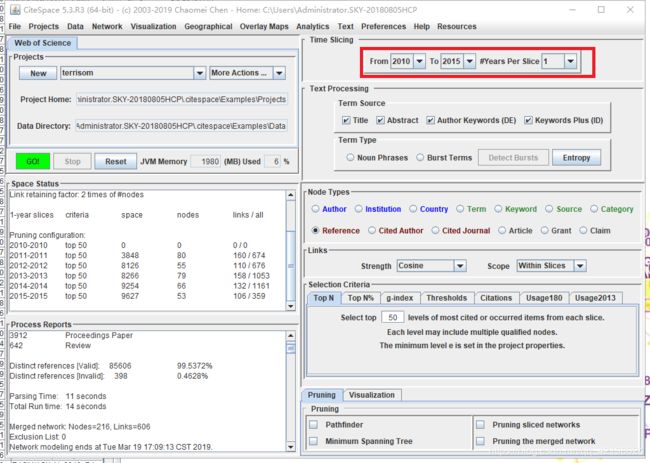Click the Detect Bursts button

point(513,158)
